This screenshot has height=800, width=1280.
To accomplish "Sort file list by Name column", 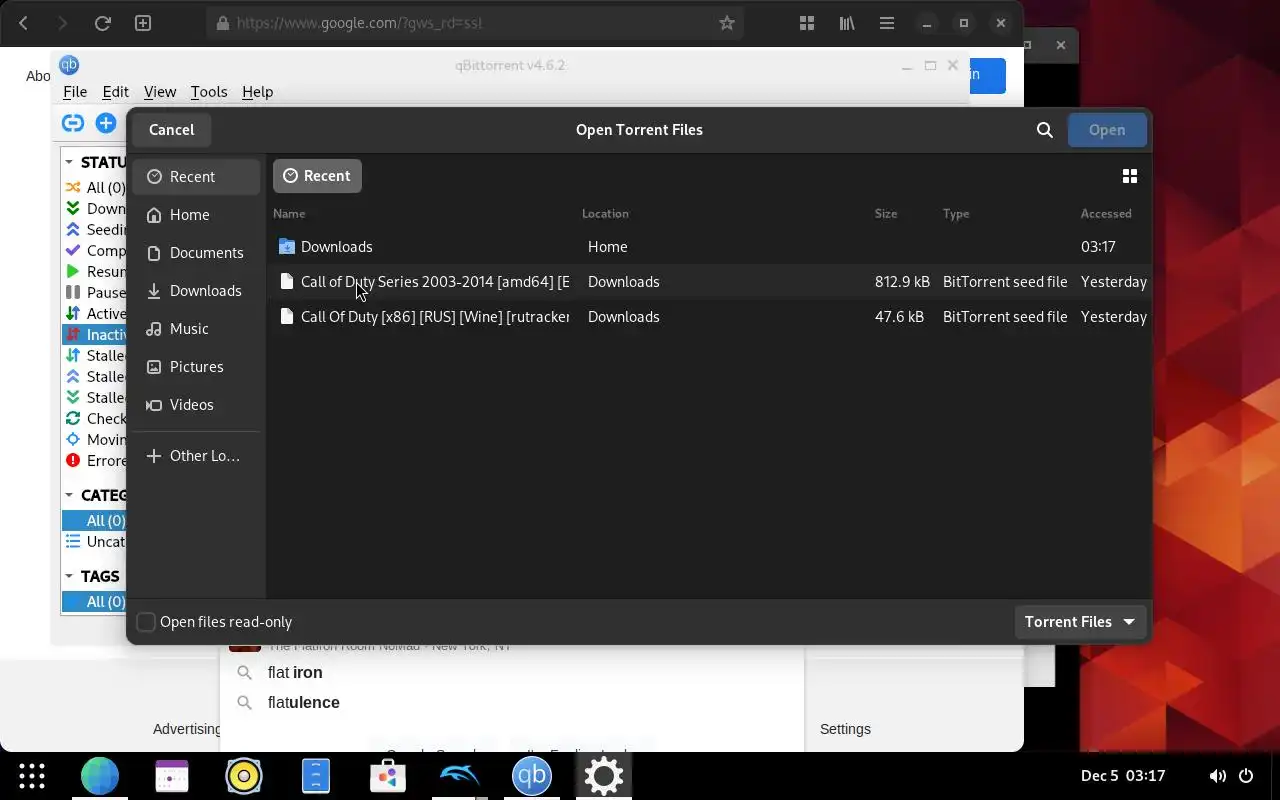I will point(289,214).
